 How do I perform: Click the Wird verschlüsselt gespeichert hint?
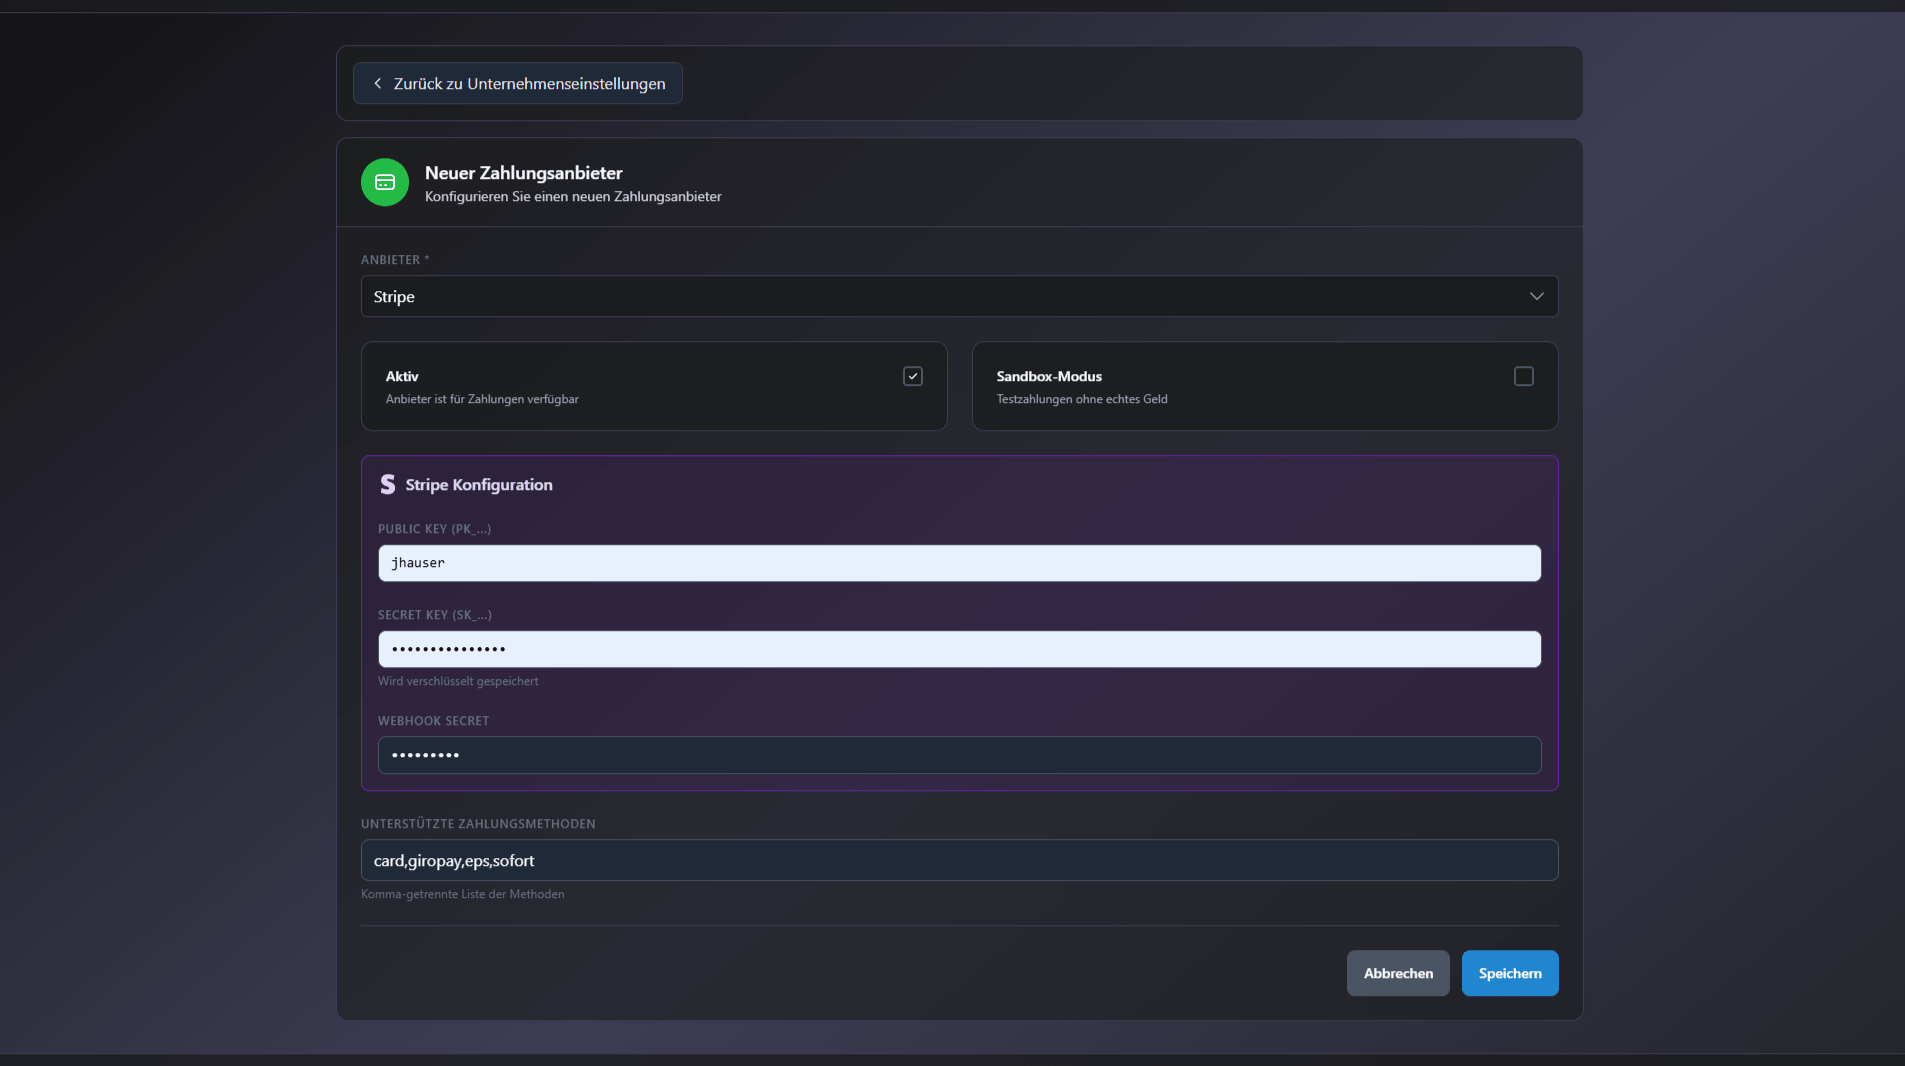click(458, 681)
